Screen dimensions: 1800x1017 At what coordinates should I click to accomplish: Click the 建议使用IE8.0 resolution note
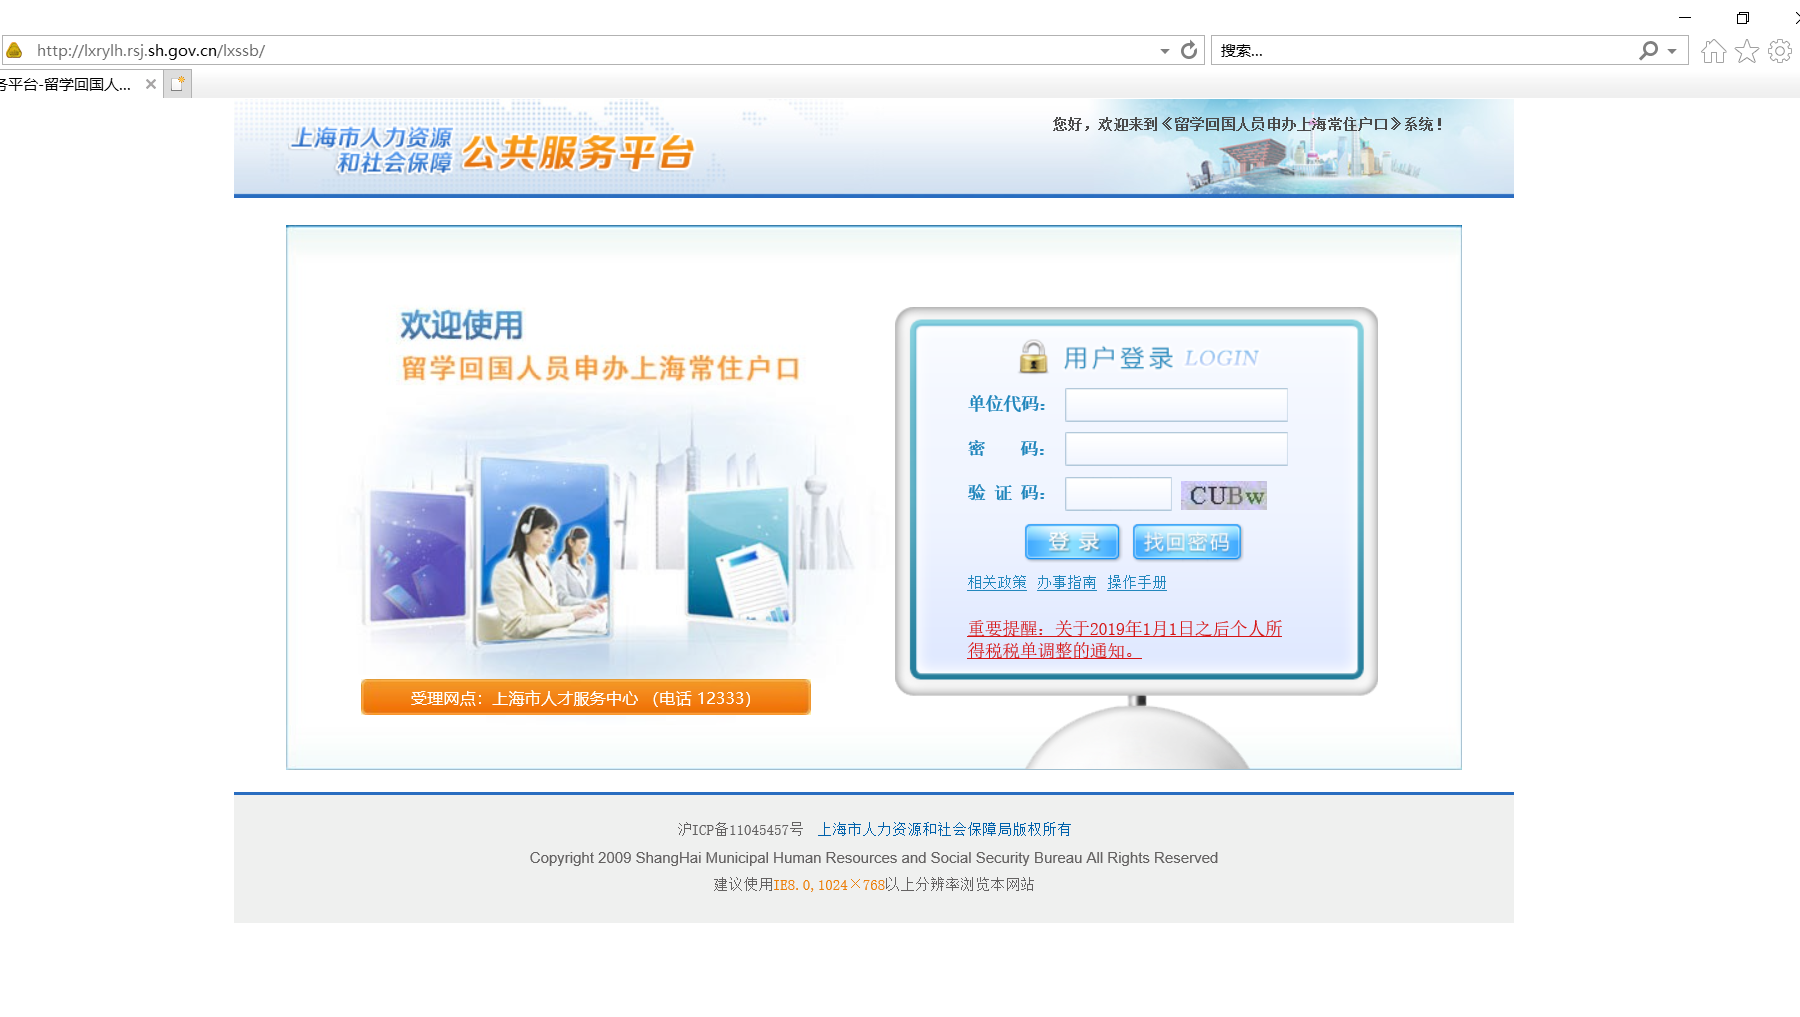874,884
